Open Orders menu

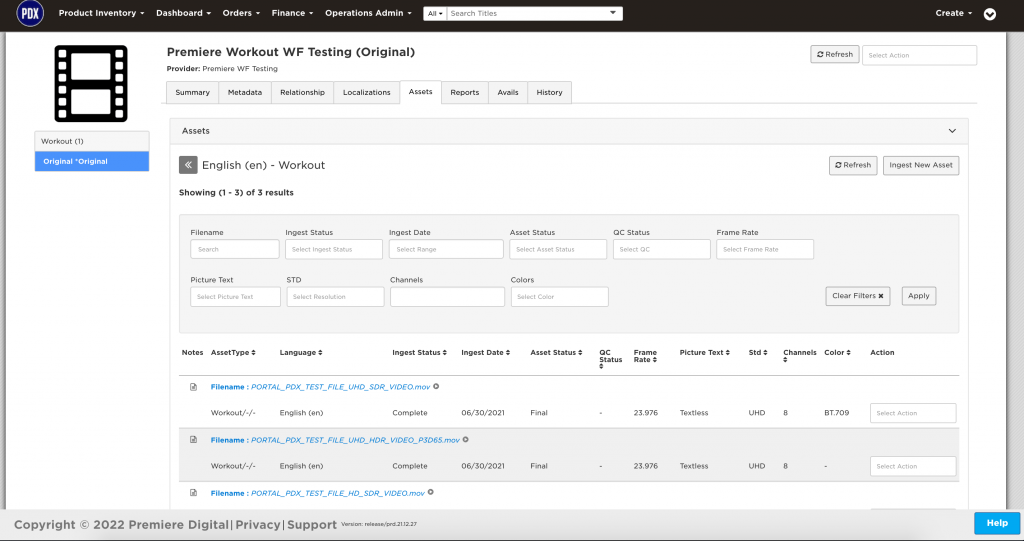[x=241, y=13]
